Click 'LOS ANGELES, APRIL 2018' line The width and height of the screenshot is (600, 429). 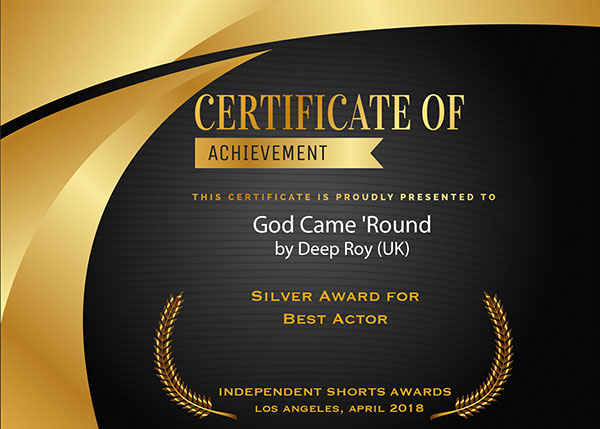click(x=339, y=409)
